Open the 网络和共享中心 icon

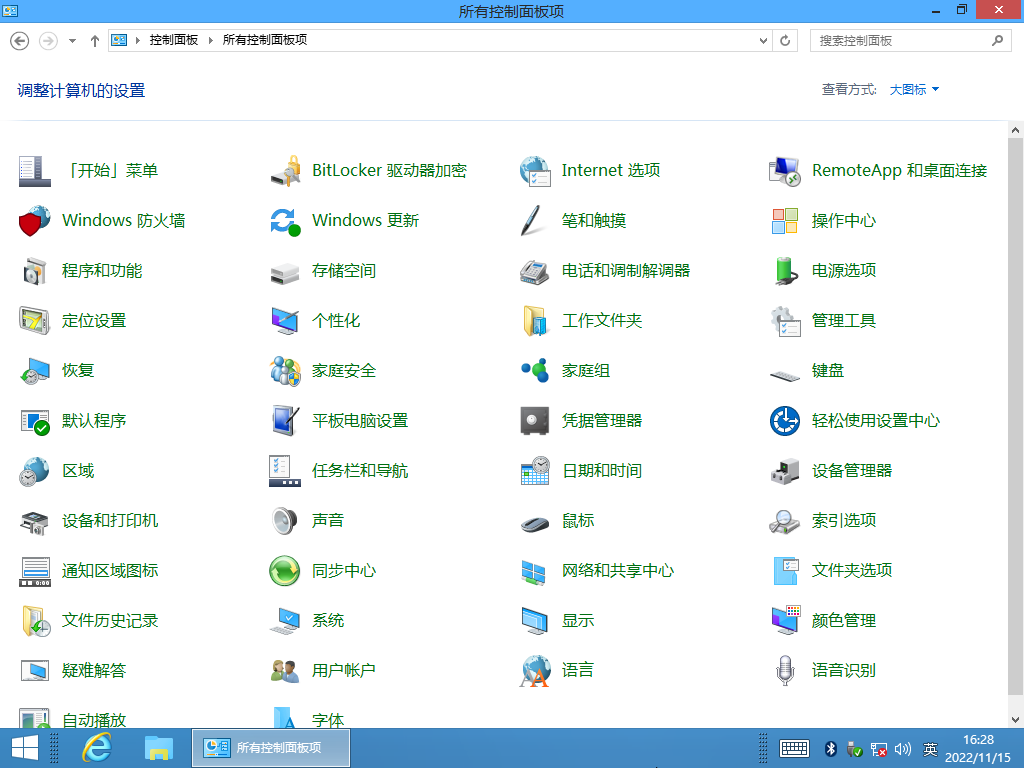tap(536, 571)
